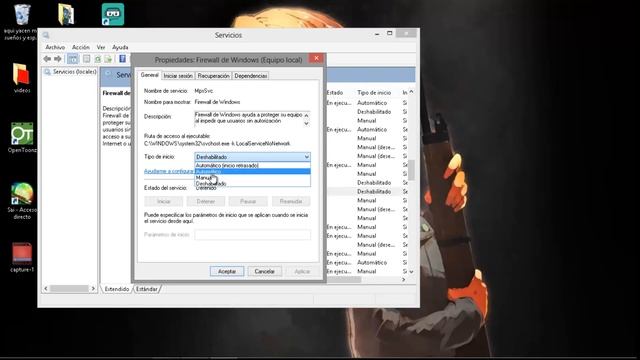This screenshot has height=360, width=640.
Task: Click the Aceptar button
Action: coord(227,271)
